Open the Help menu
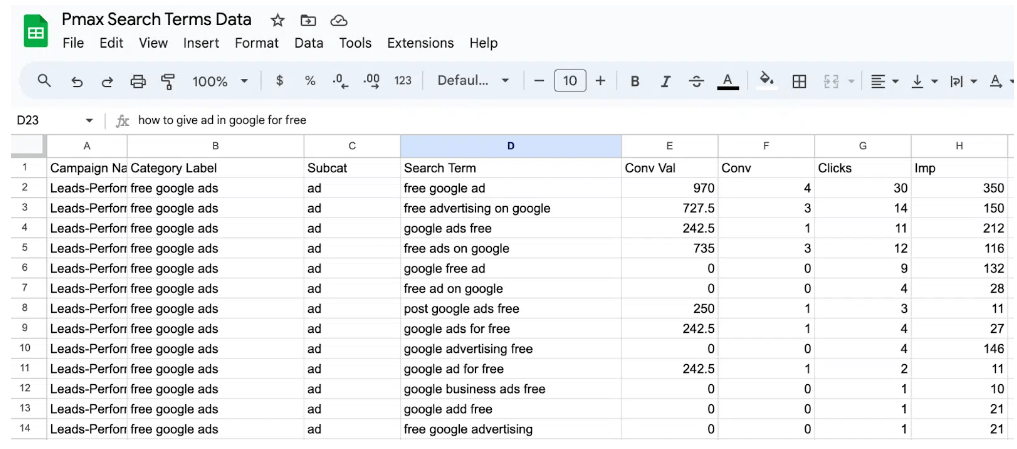 tap(483, 43)
